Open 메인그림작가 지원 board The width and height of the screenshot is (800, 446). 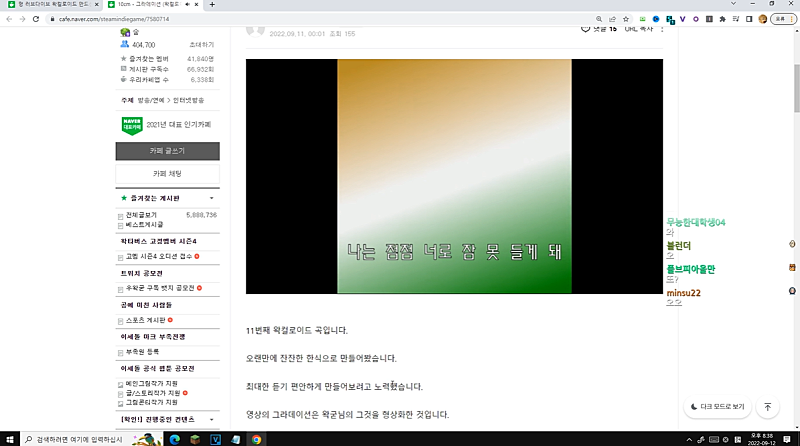point(152,383)
